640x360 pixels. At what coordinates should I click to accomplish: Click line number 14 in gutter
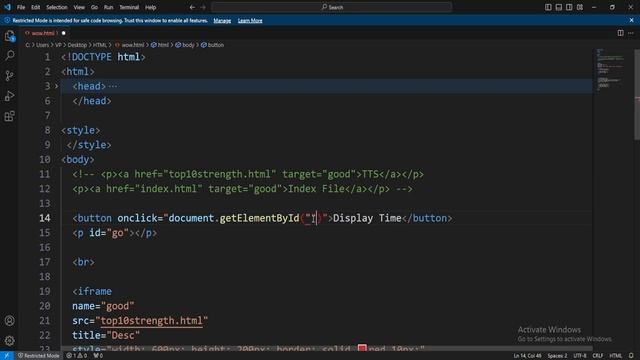[x=44, y=218]
